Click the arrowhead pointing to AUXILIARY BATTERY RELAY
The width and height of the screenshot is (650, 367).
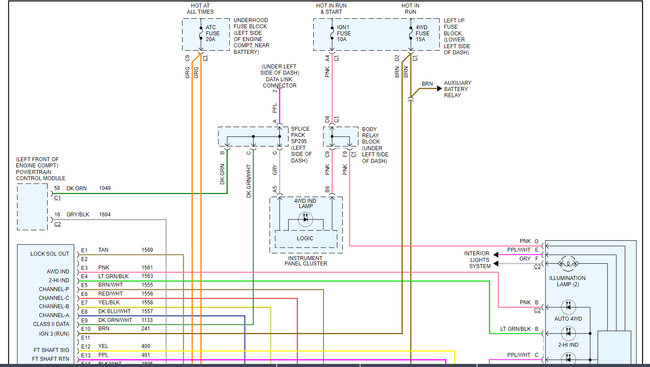click(439, 88)
